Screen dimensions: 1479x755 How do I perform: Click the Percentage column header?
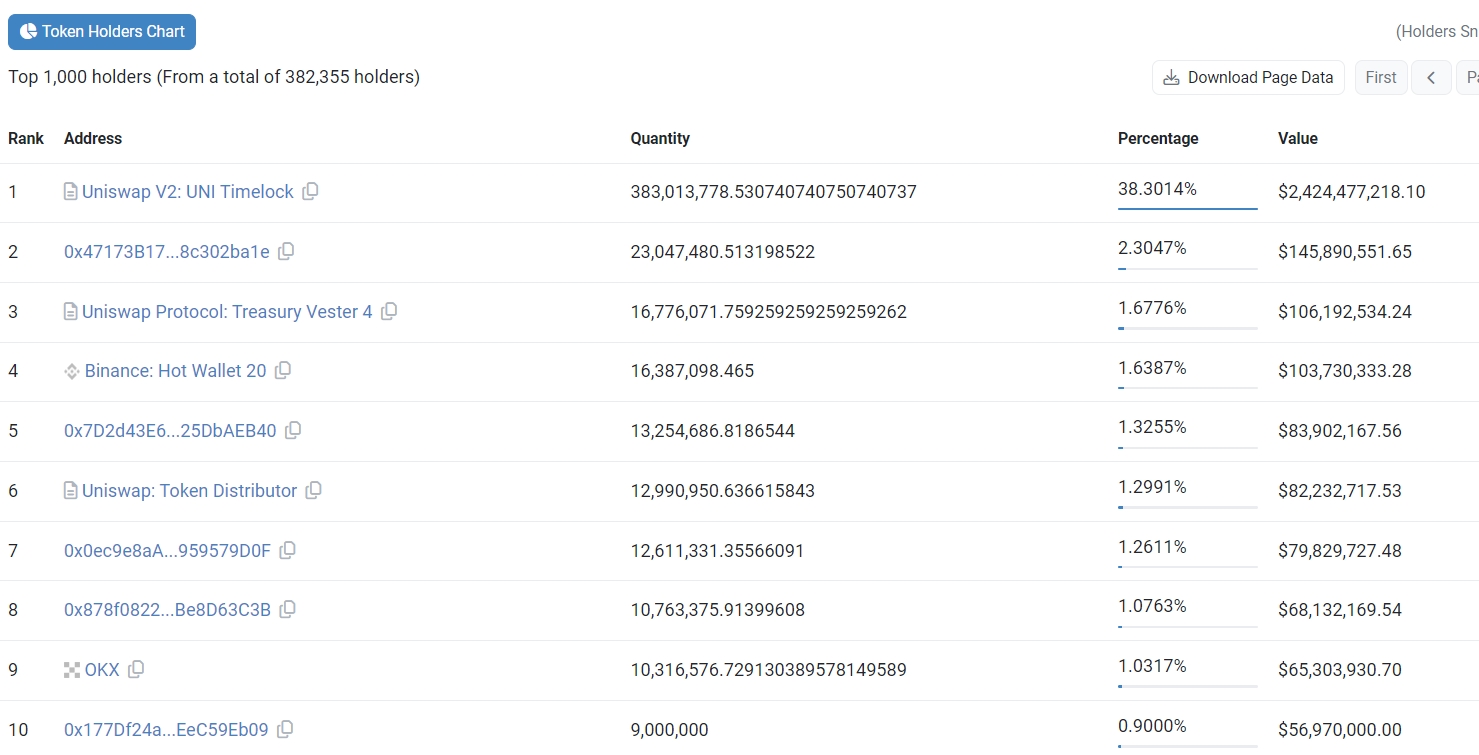point(1158,138)
